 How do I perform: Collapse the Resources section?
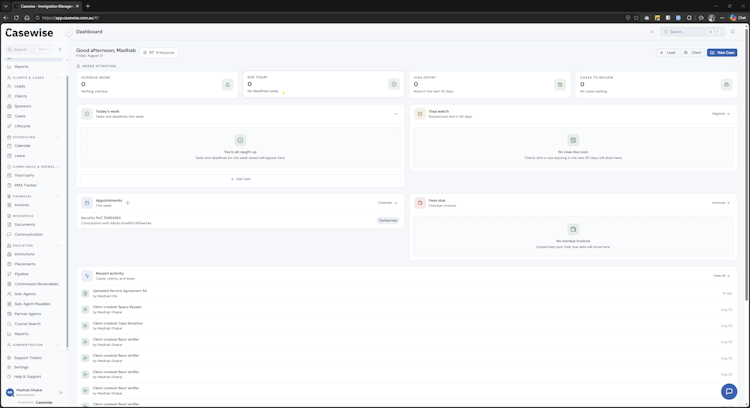(x=58, y=216)
